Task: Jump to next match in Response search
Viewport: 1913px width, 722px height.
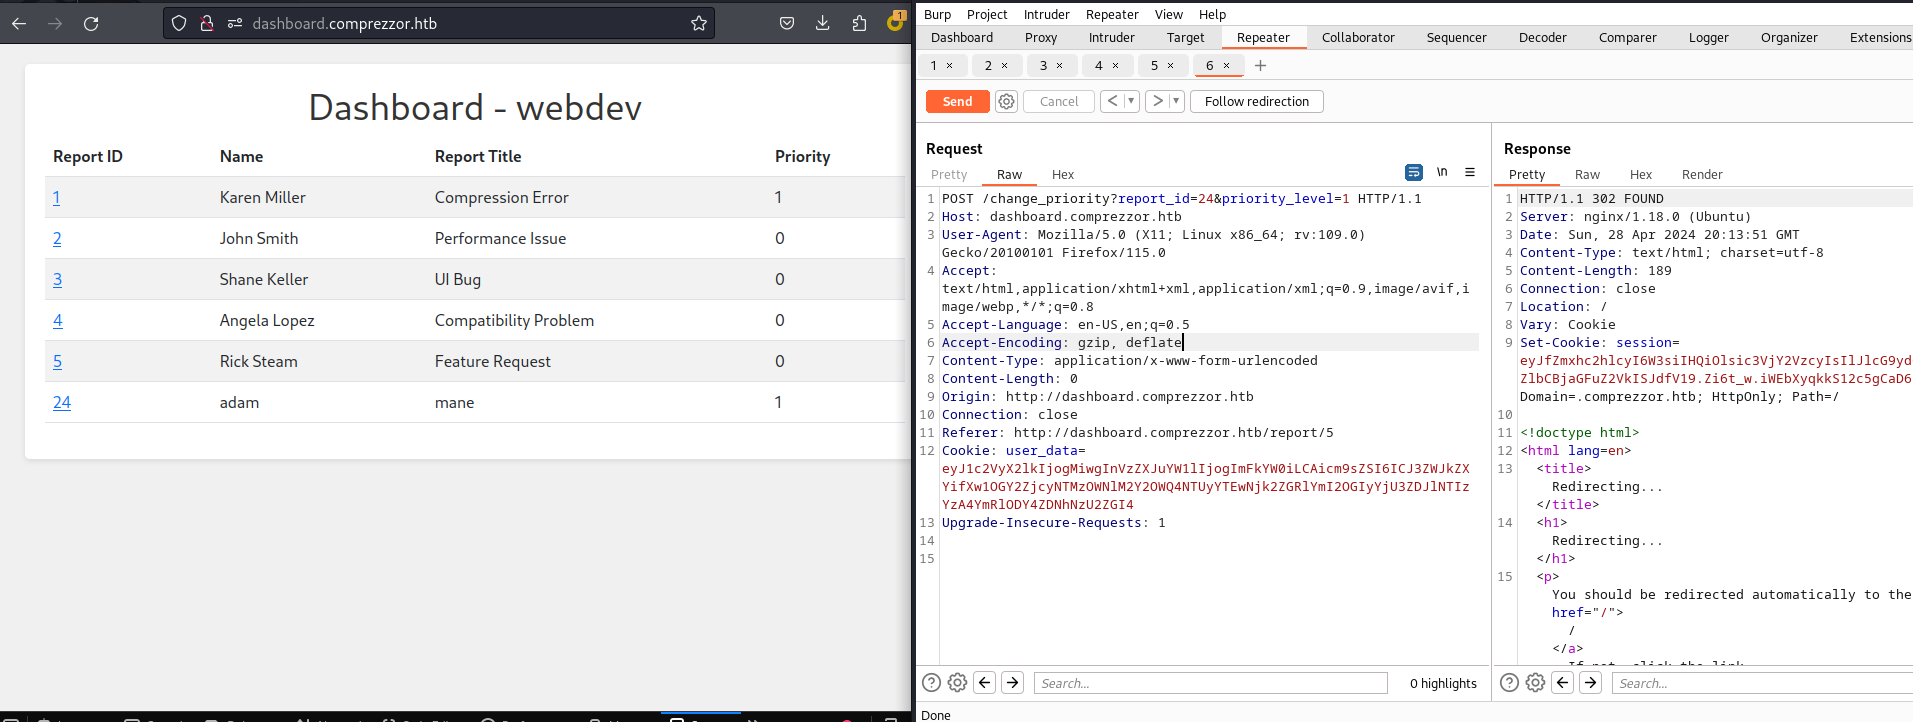Action: pos(1591,682)
